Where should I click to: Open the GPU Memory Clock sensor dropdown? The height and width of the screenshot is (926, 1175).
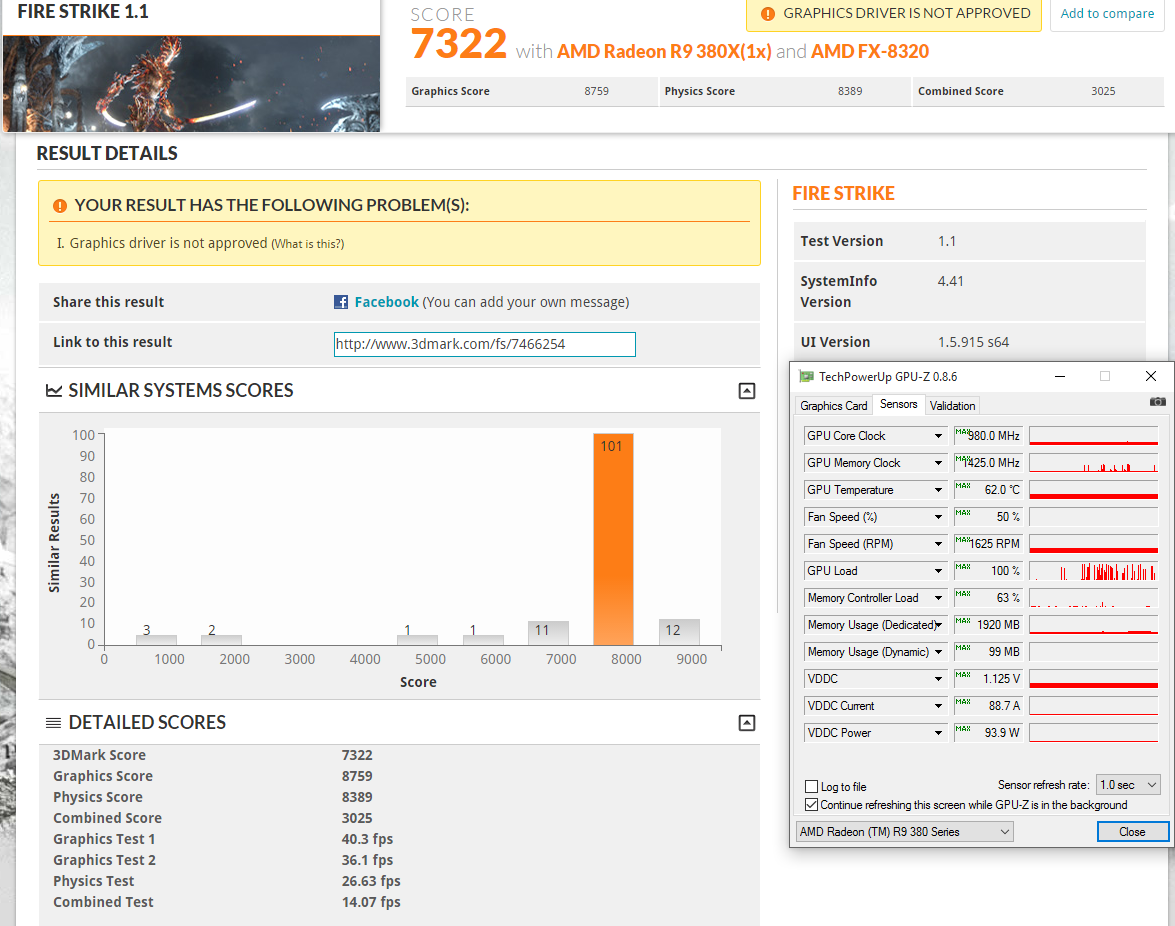tap(938, 463)
